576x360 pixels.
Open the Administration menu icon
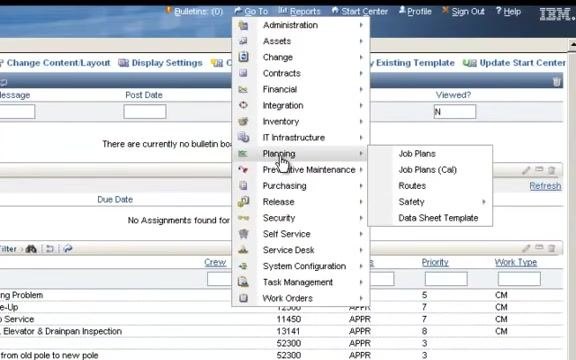(x=243, y=25)
